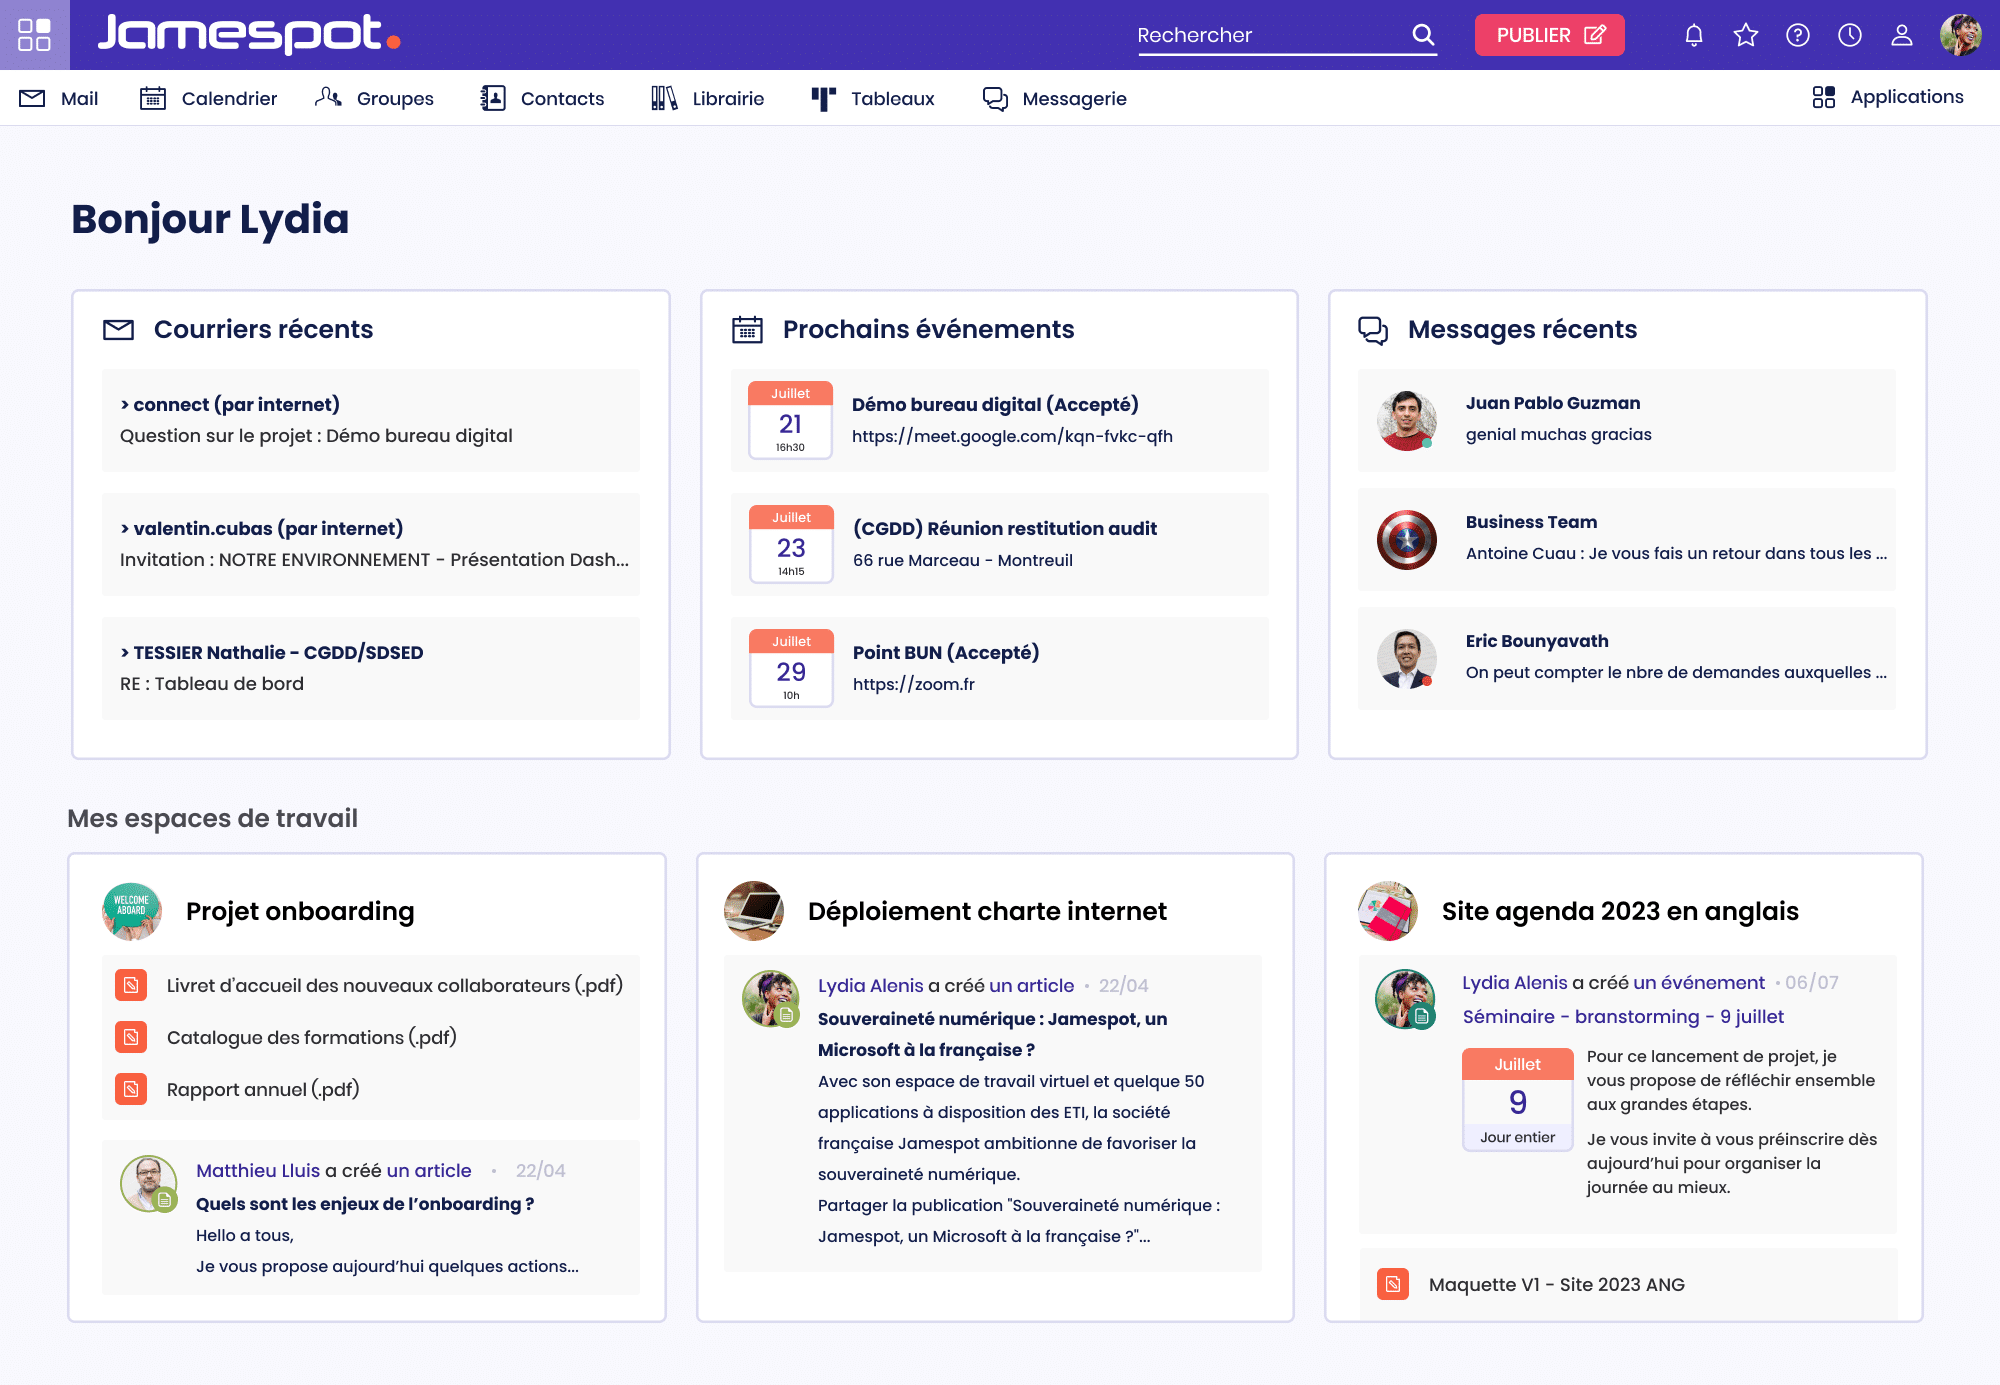Click Projet onboarding Welcome Aboard icon

click(132, 911)
